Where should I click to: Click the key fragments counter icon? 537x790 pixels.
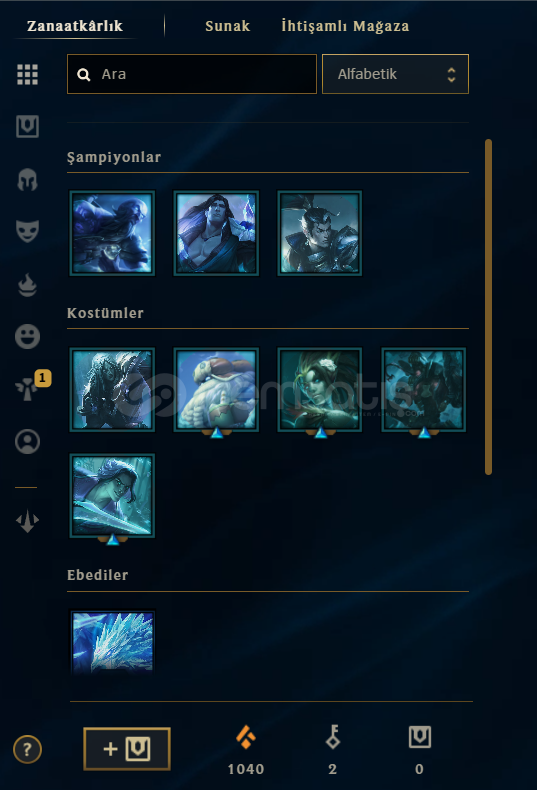coord(332,737)
